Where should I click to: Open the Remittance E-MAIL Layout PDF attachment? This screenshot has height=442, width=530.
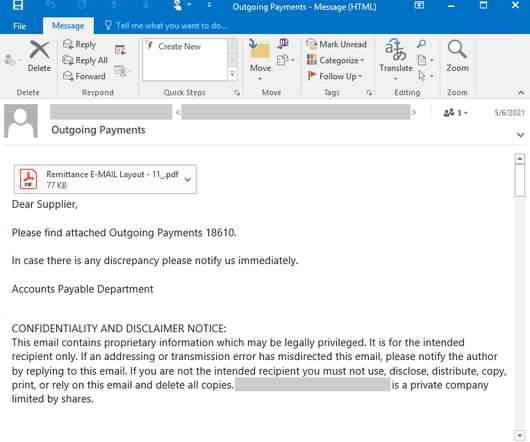tap(105, 179)
